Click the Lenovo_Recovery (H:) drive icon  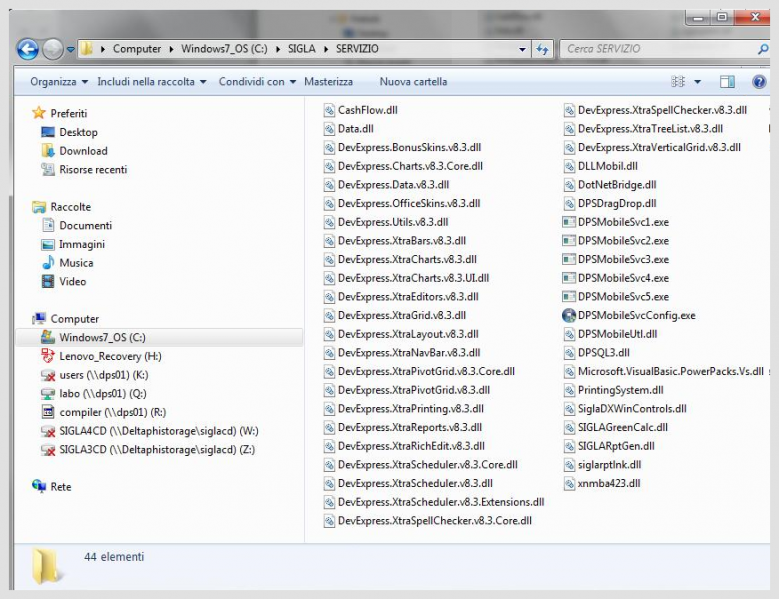48,356
